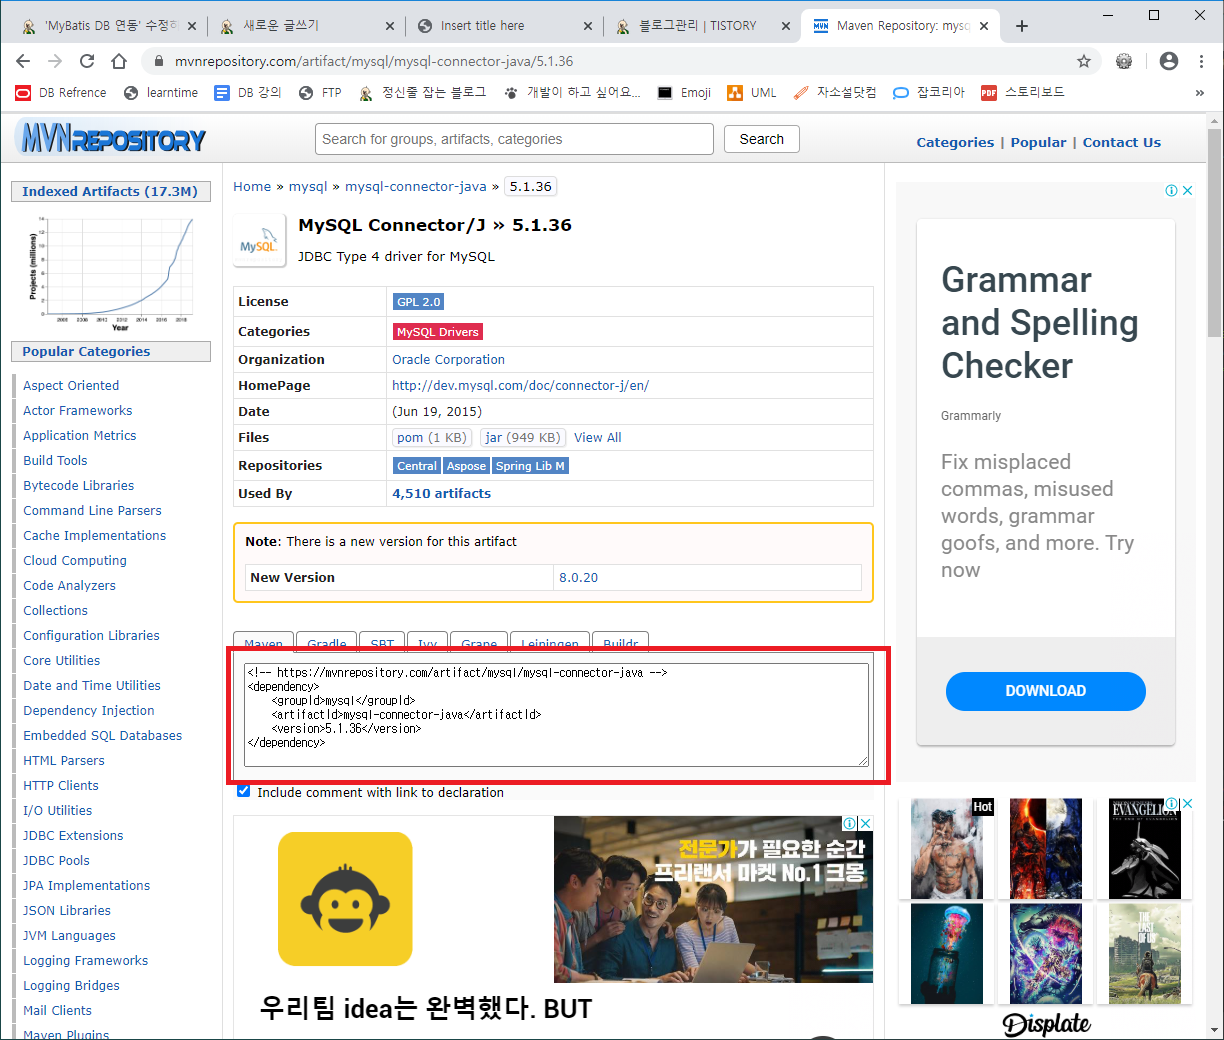This screenshot has width=1224, height=1040.
Task: Select the Grape dependency tab
Action: [x=479, y=643]
